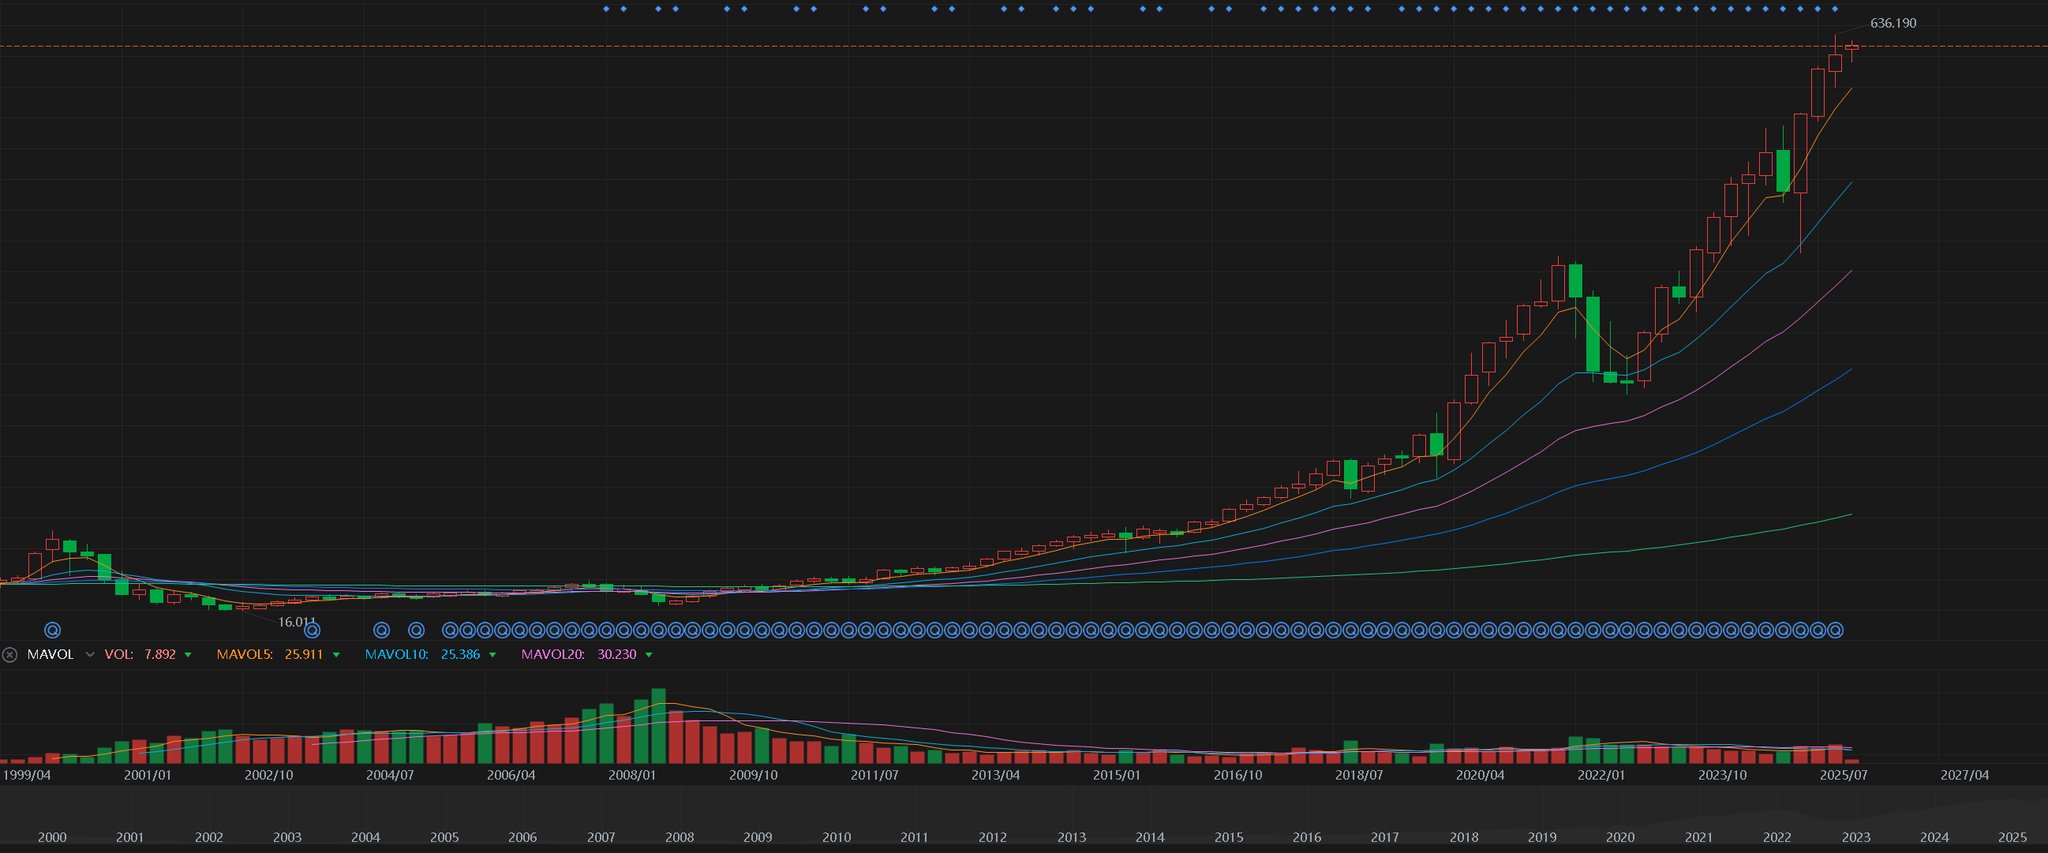
Task: Click the 2011/07 date axis label
Action: pos(875,775)
